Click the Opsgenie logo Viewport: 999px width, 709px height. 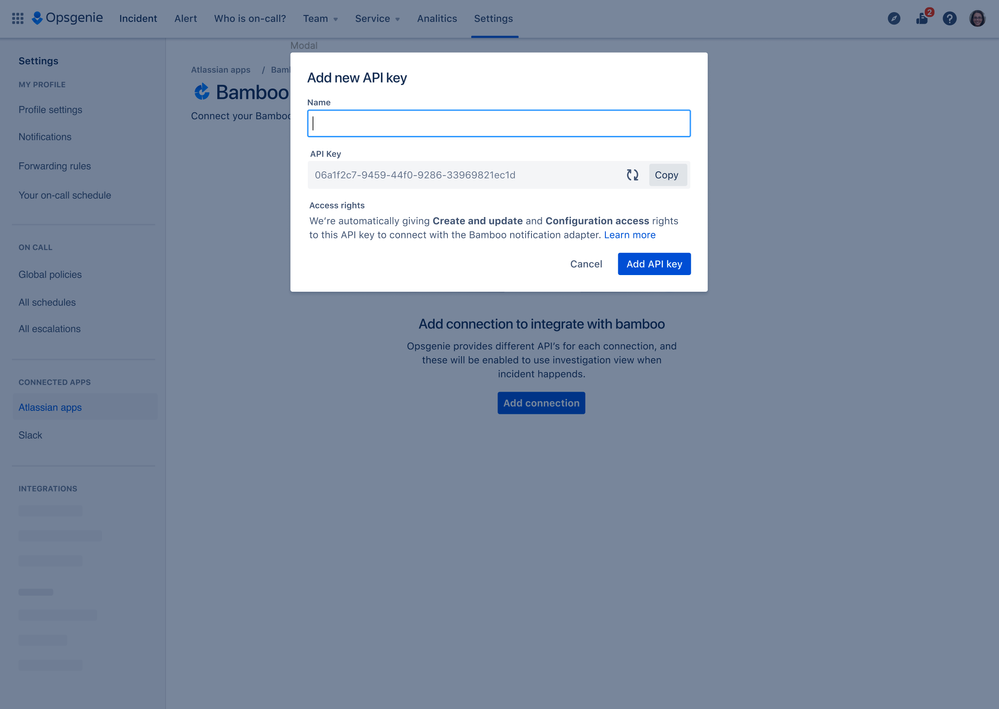68,18
